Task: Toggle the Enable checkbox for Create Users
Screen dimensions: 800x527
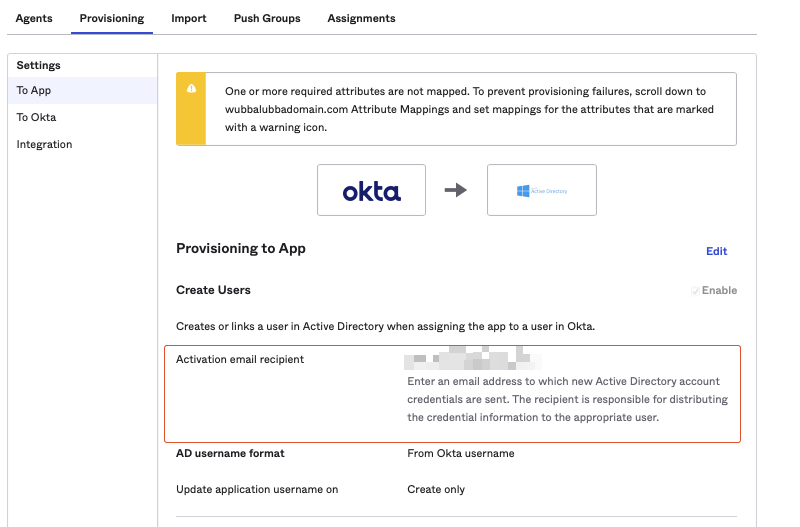Action: [696, 291]
